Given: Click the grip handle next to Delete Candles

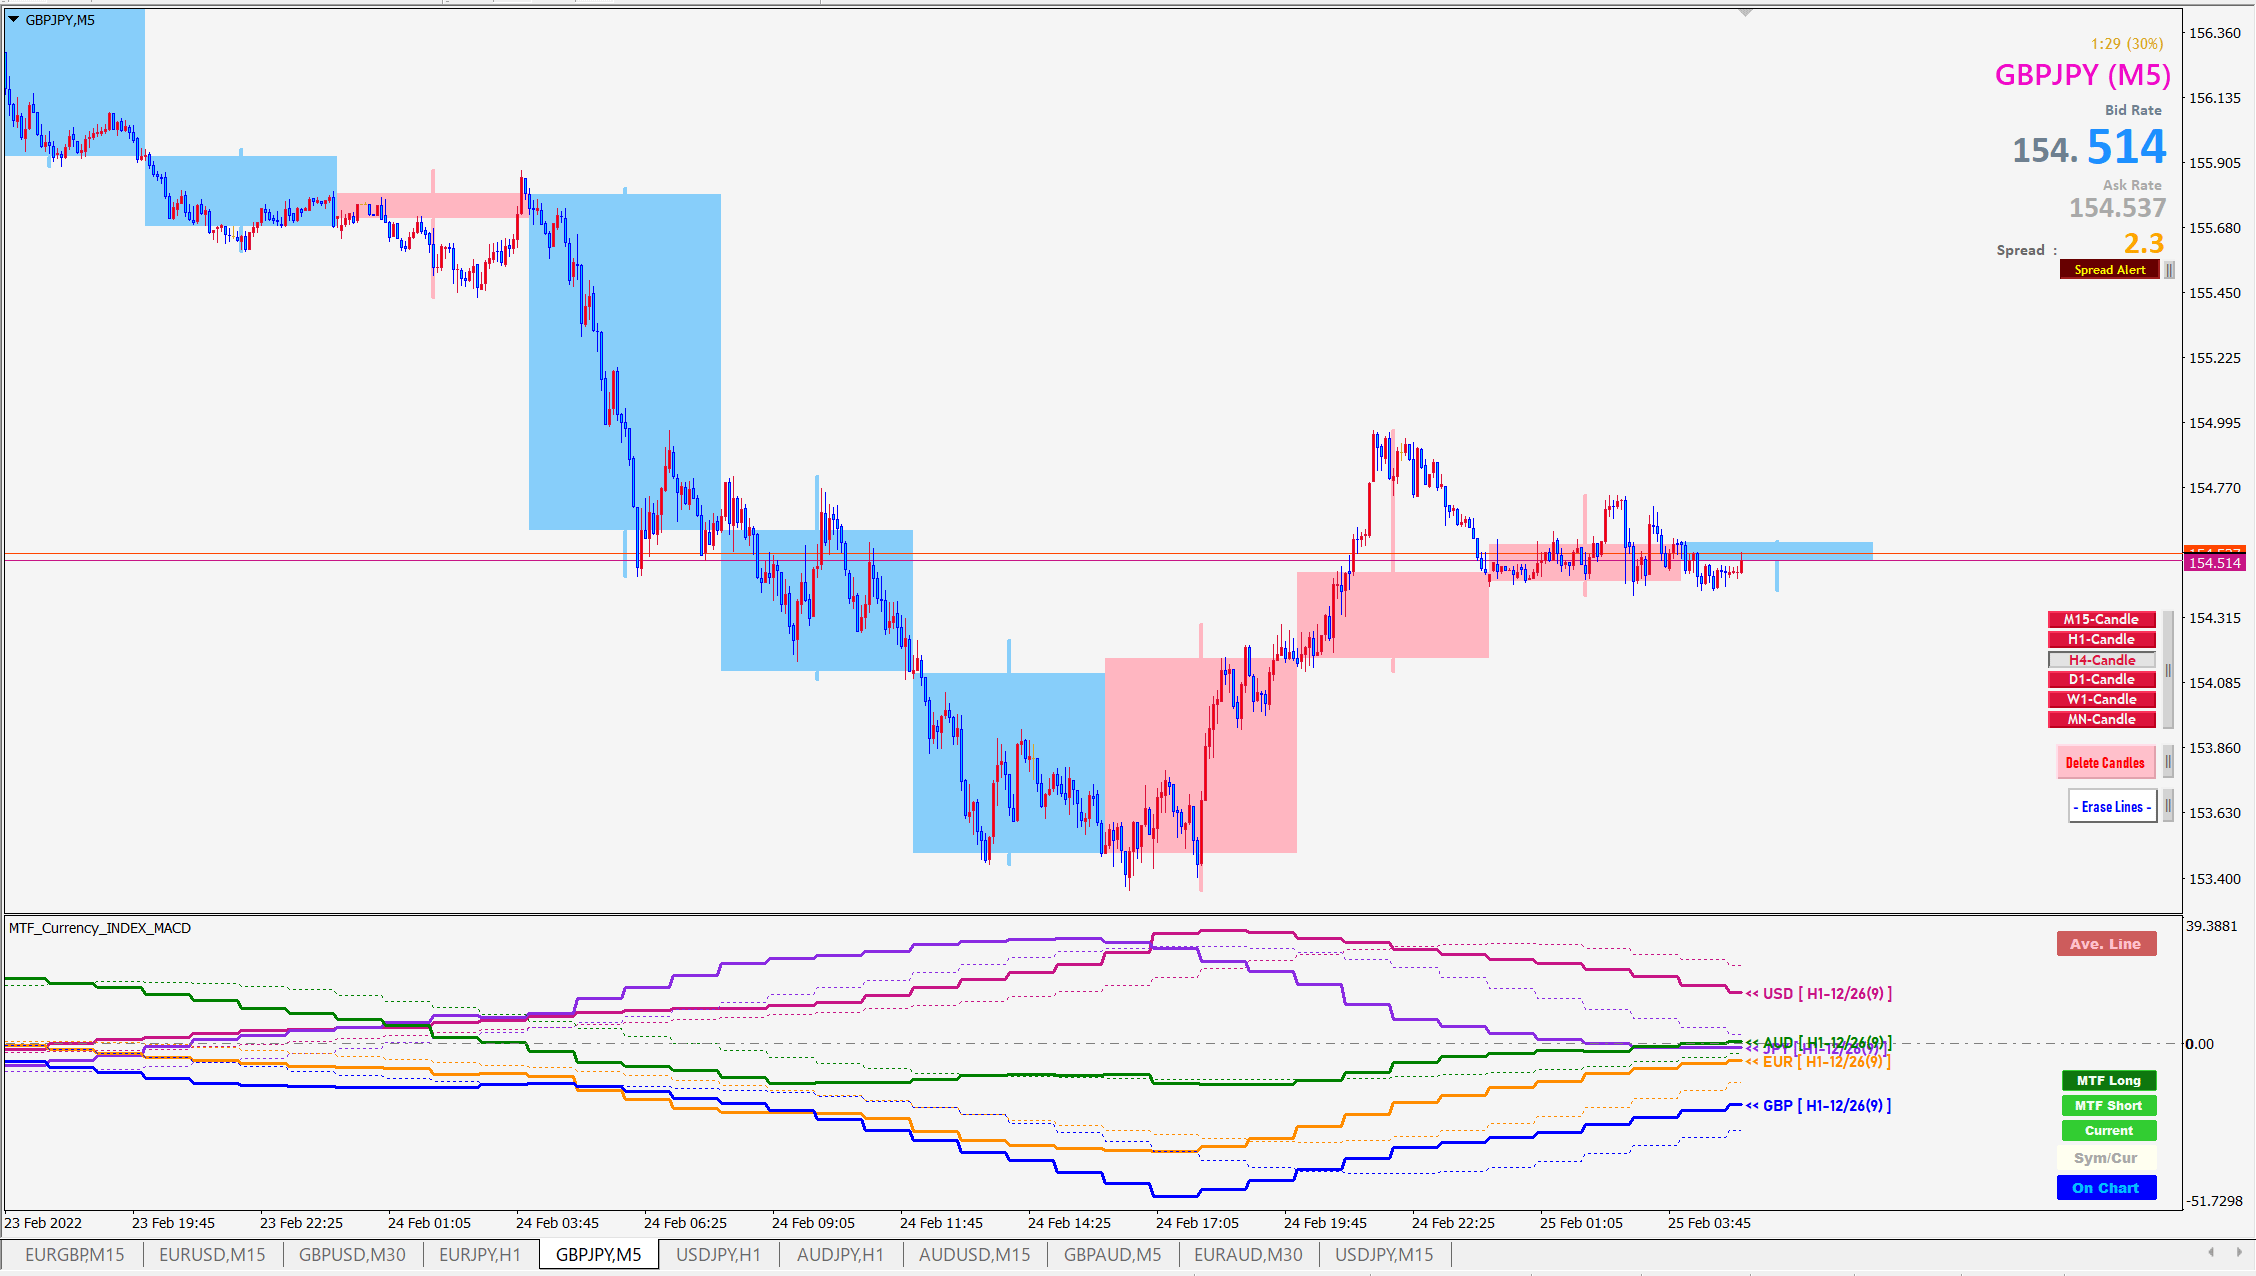Looking at the screenshot, I should tap(2167, 762).
